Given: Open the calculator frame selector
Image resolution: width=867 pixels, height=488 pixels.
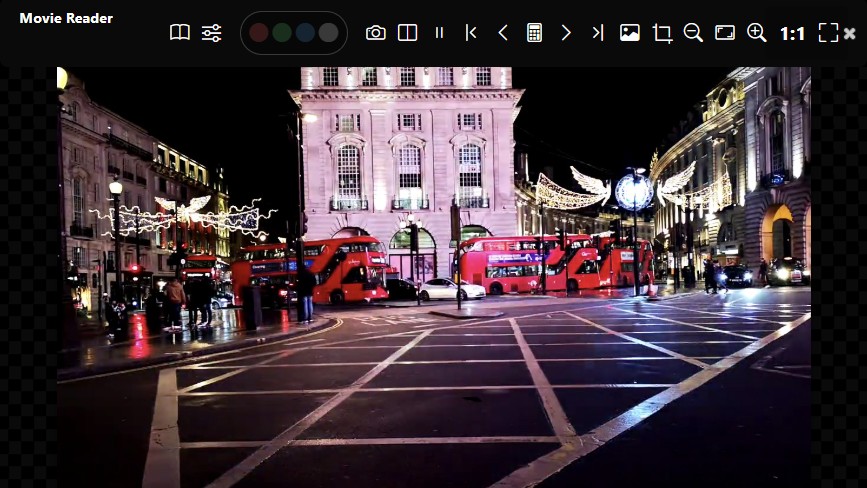Looking at the screenshot, I should (x=535, y=33).
